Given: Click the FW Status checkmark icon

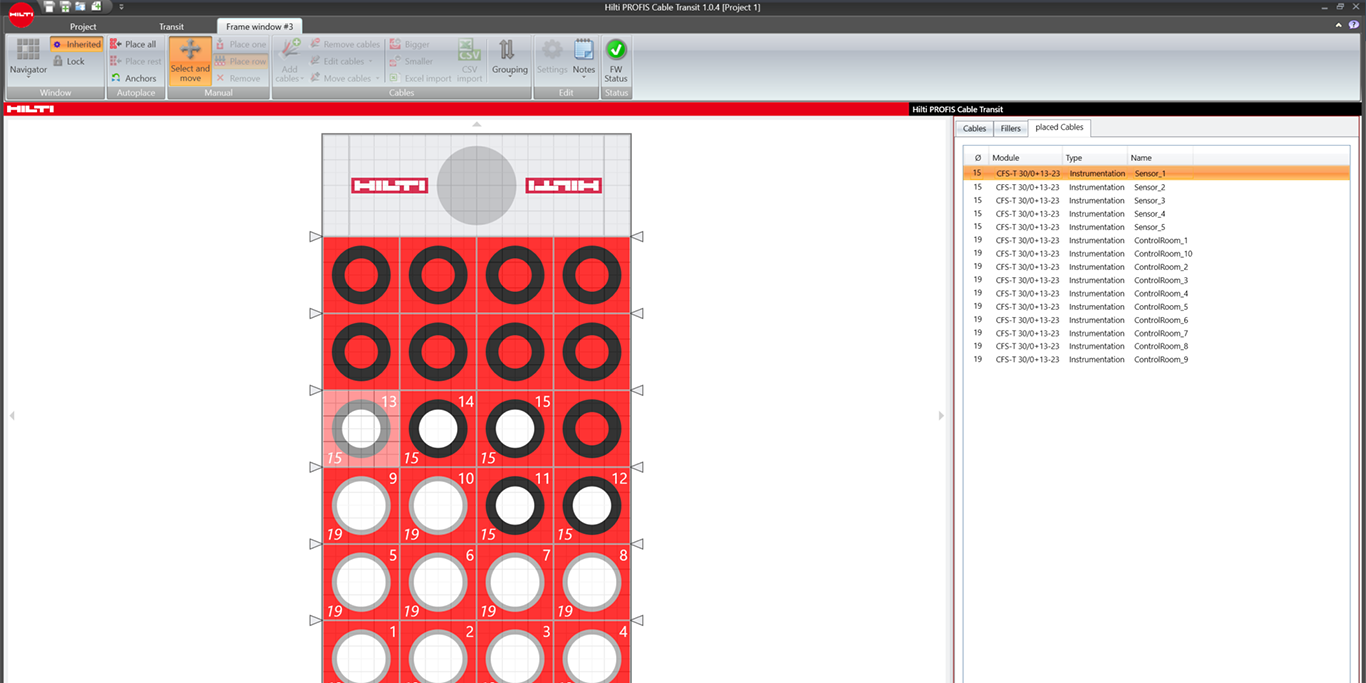Looking at the screenshot, I should click(616, 50).
